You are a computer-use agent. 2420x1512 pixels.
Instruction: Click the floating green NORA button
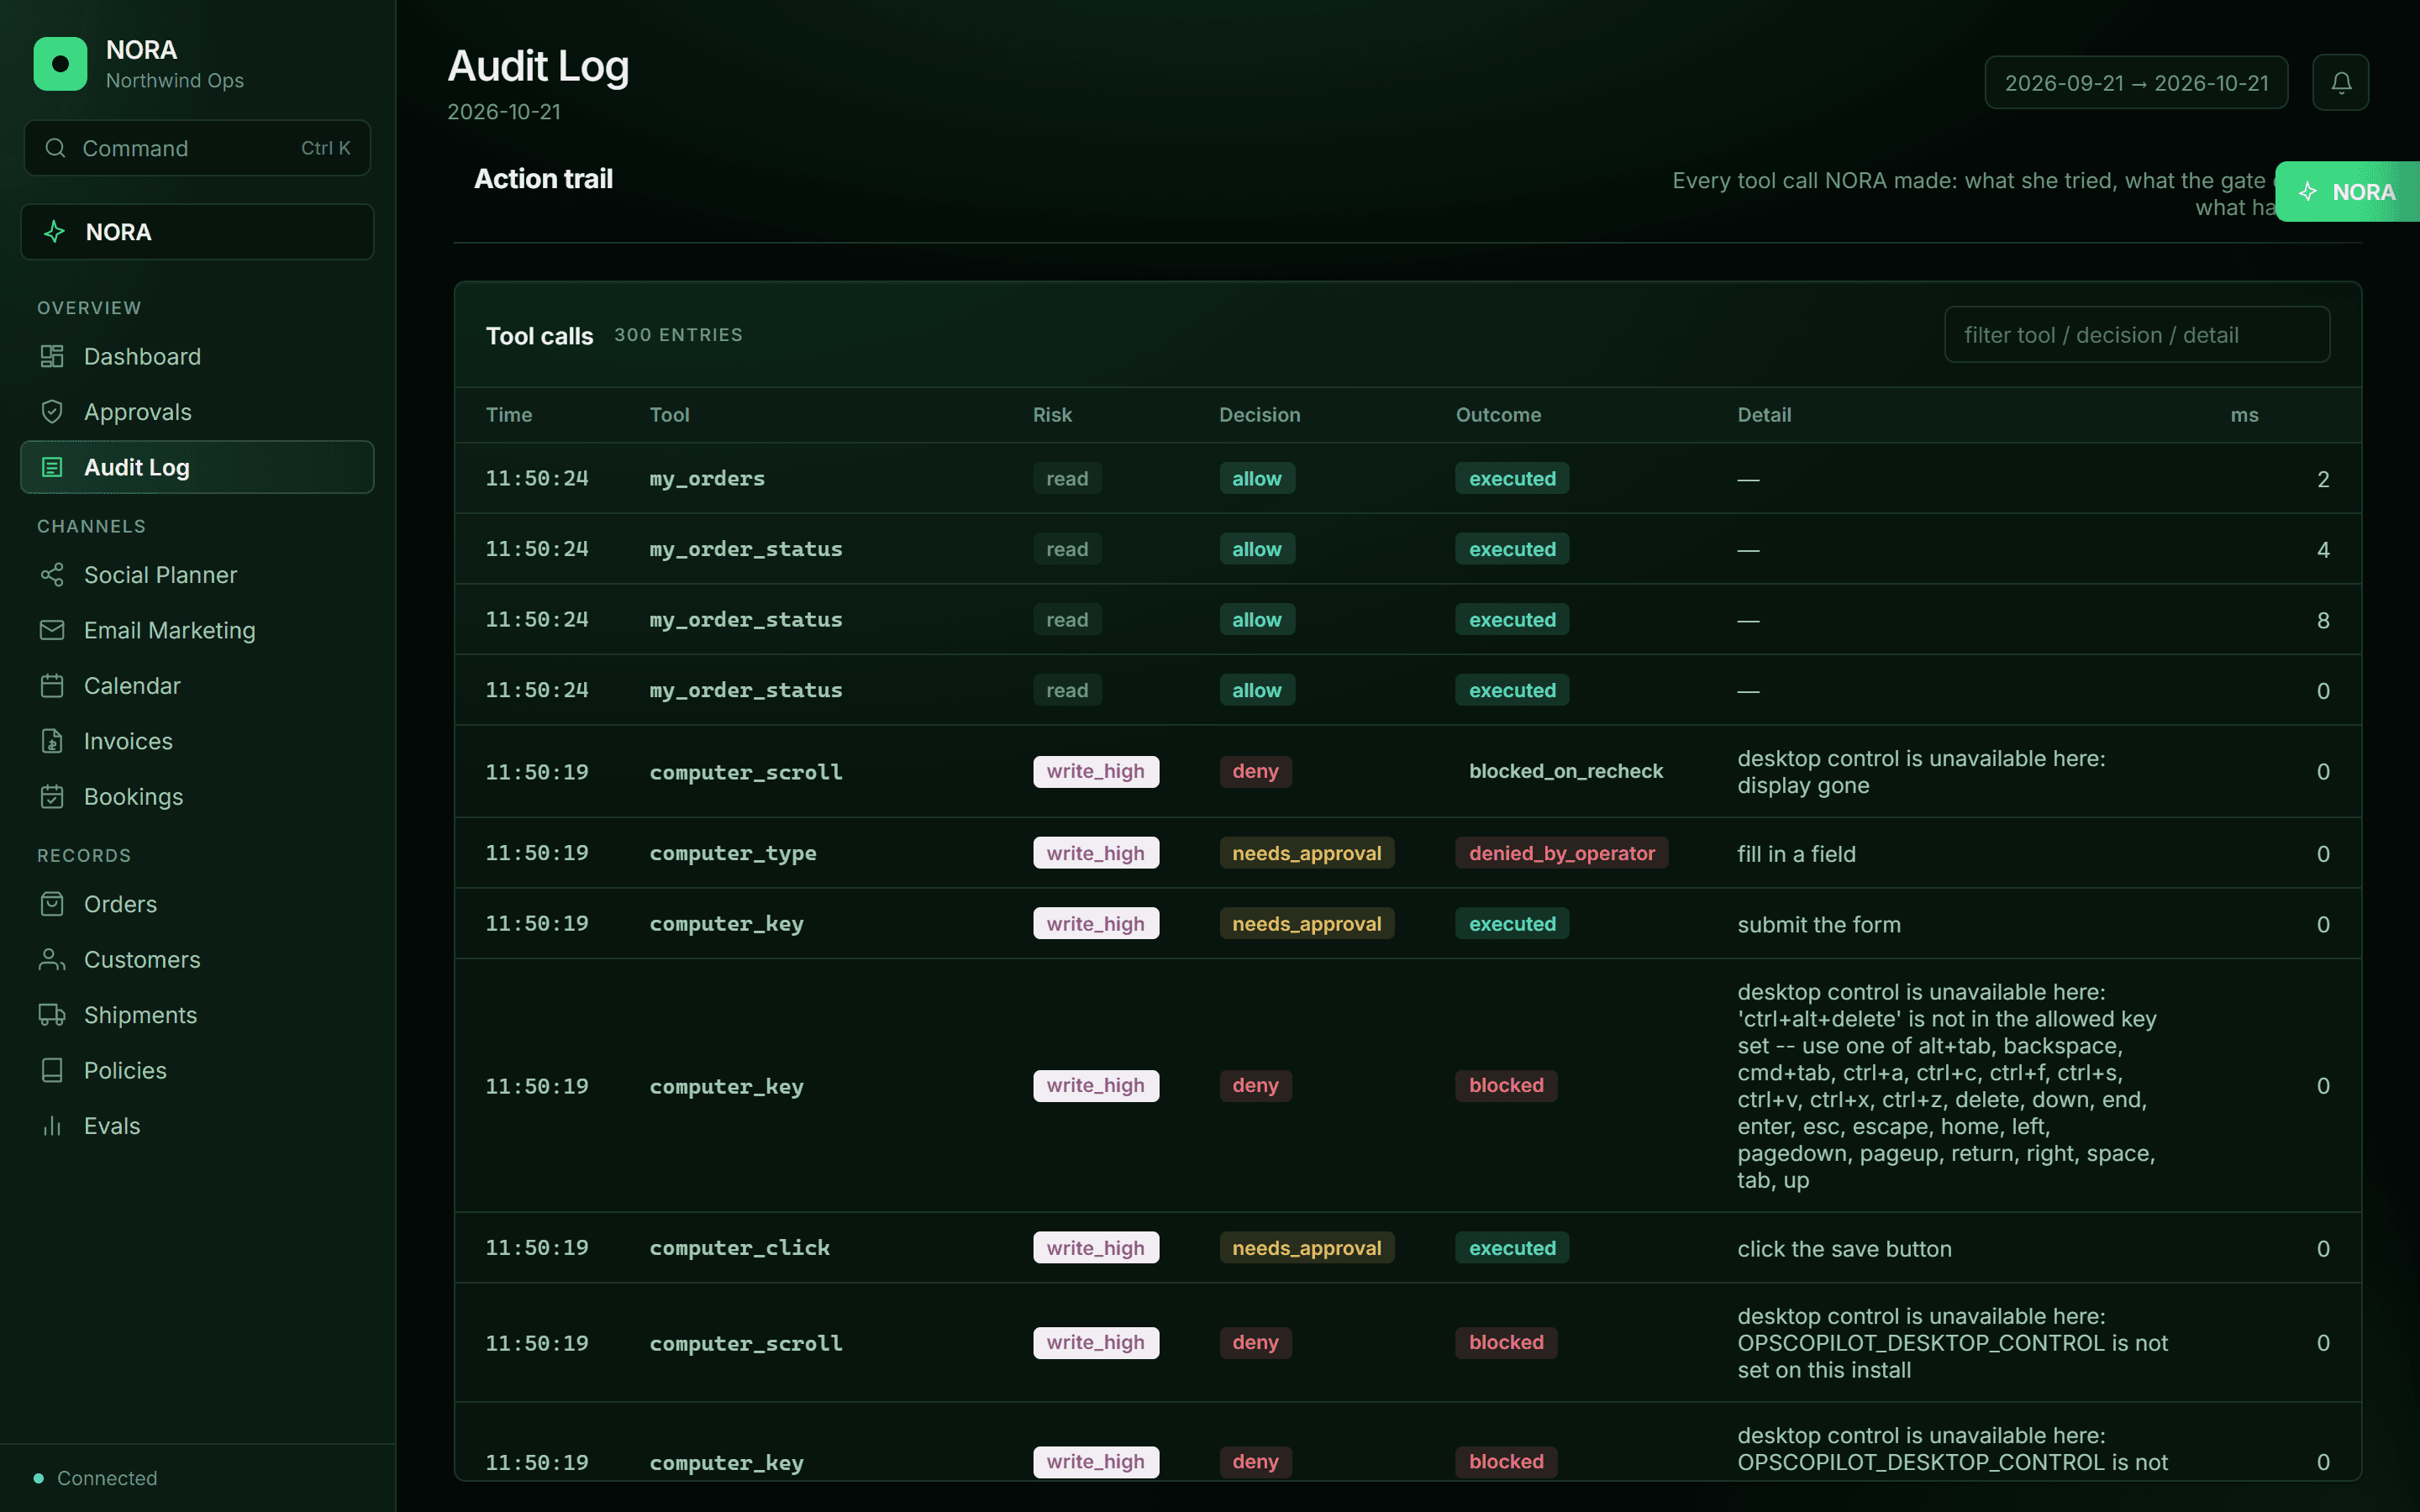(x=2347, y=192)
